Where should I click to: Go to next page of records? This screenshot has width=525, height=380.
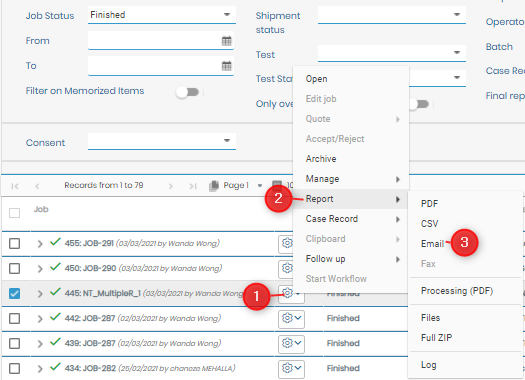click(x=171, y=186)
